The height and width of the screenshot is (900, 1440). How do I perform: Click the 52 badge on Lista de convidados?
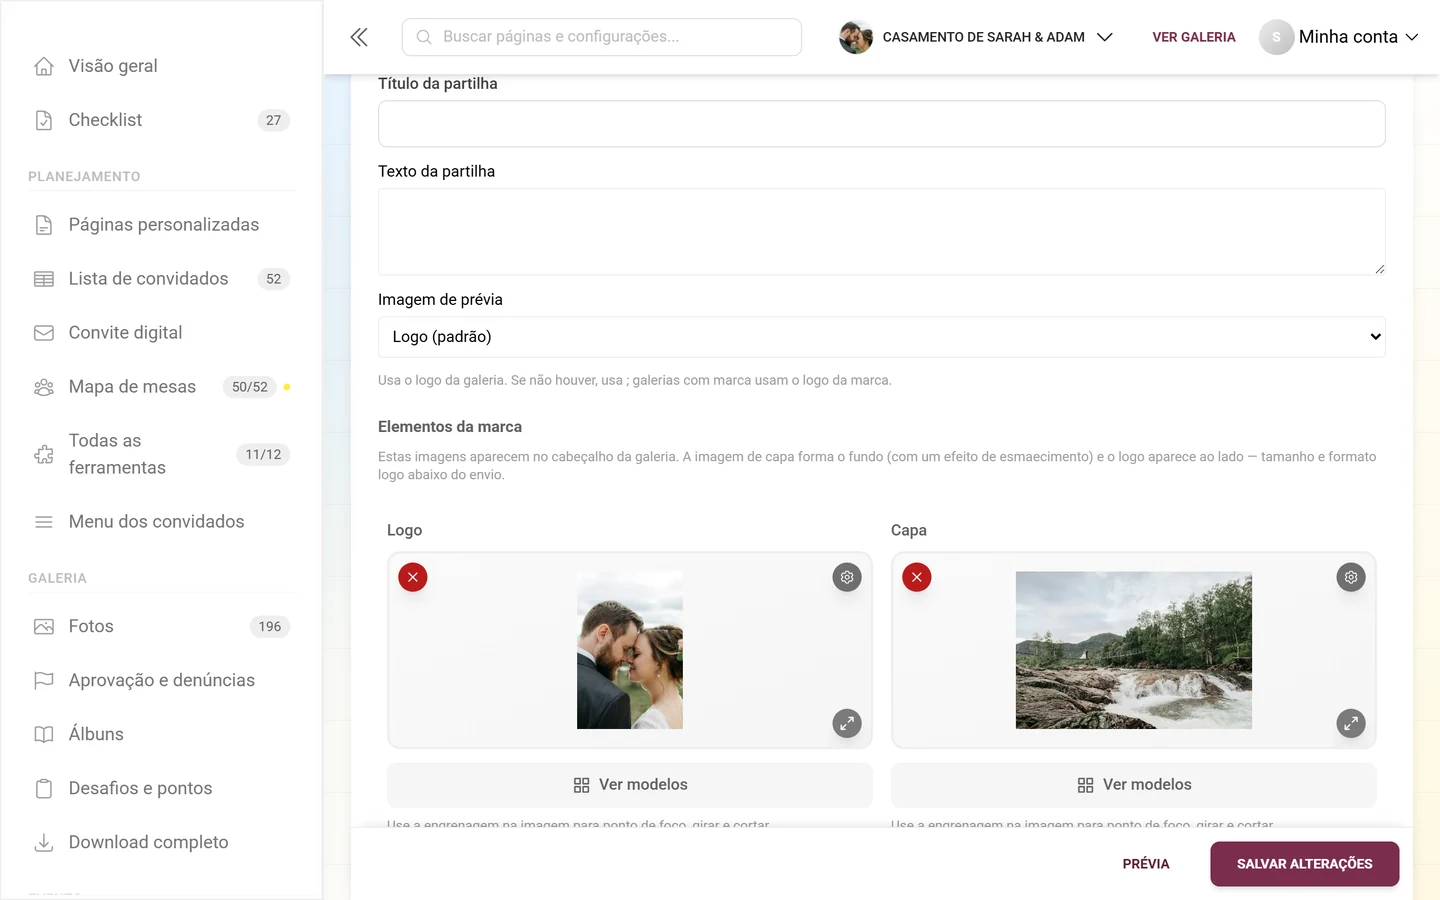point(274,279)
